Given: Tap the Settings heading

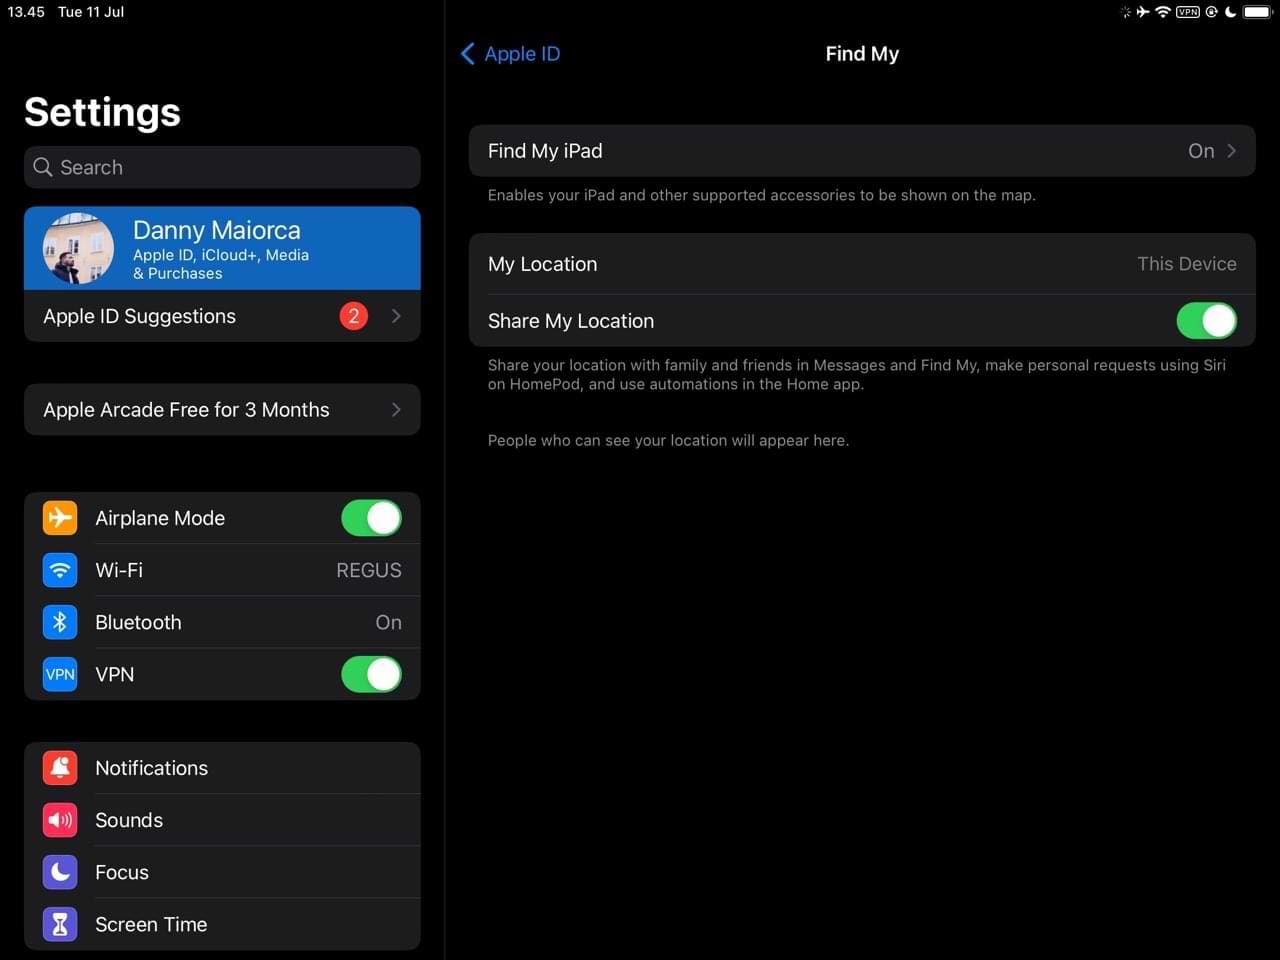Looking at the screenshot, I should tap(102, 112).
